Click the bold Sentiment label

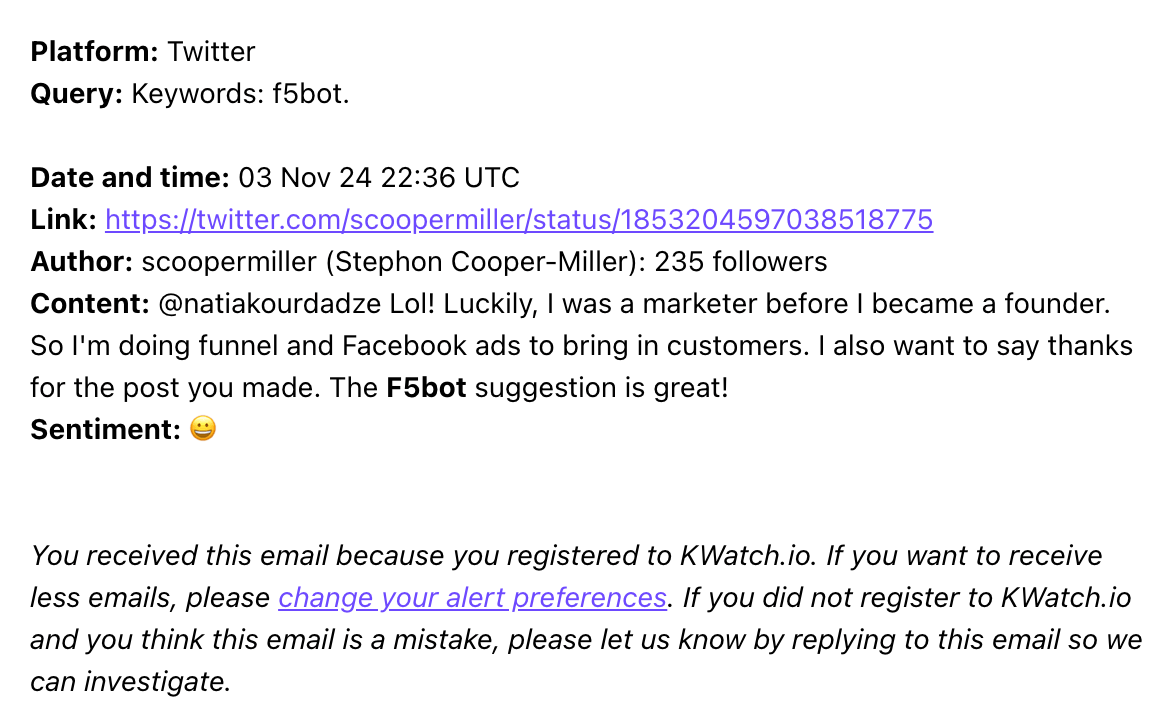pos(106,430)
